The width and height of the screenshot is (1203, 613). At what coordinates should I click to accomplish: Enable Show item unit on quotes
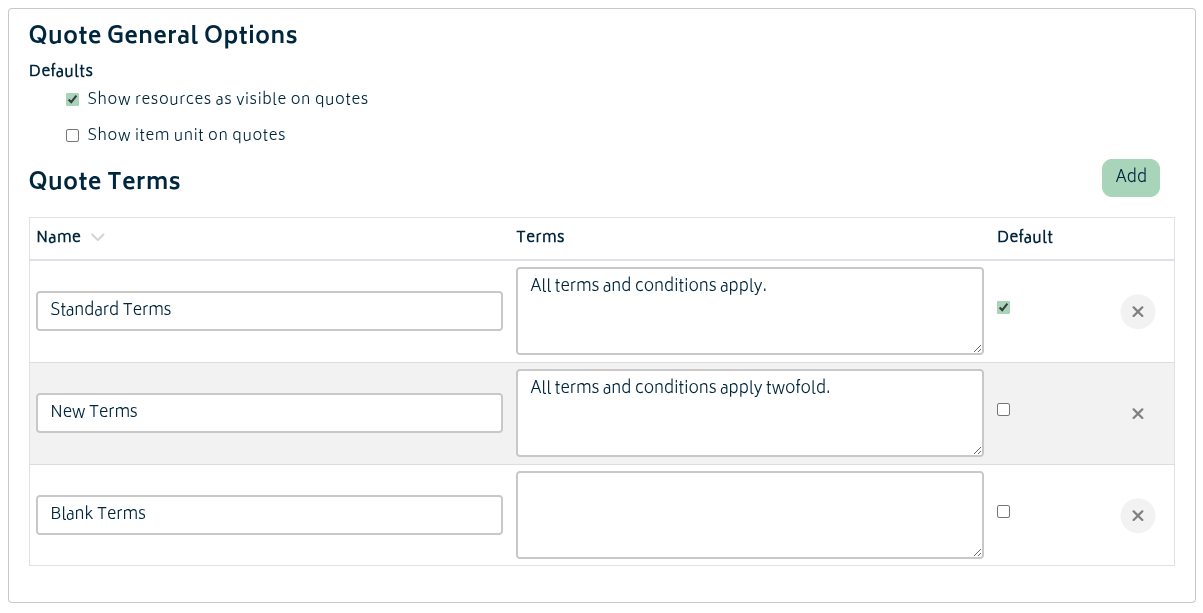tap(72, 136)
